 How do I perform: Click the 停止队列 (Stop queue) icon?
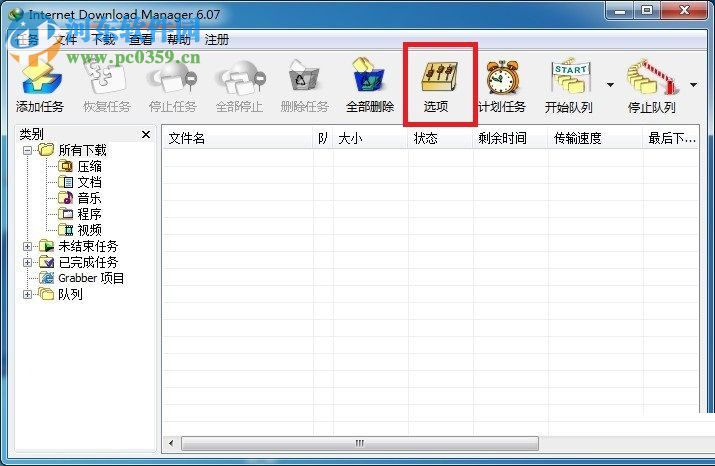point(651,85)
